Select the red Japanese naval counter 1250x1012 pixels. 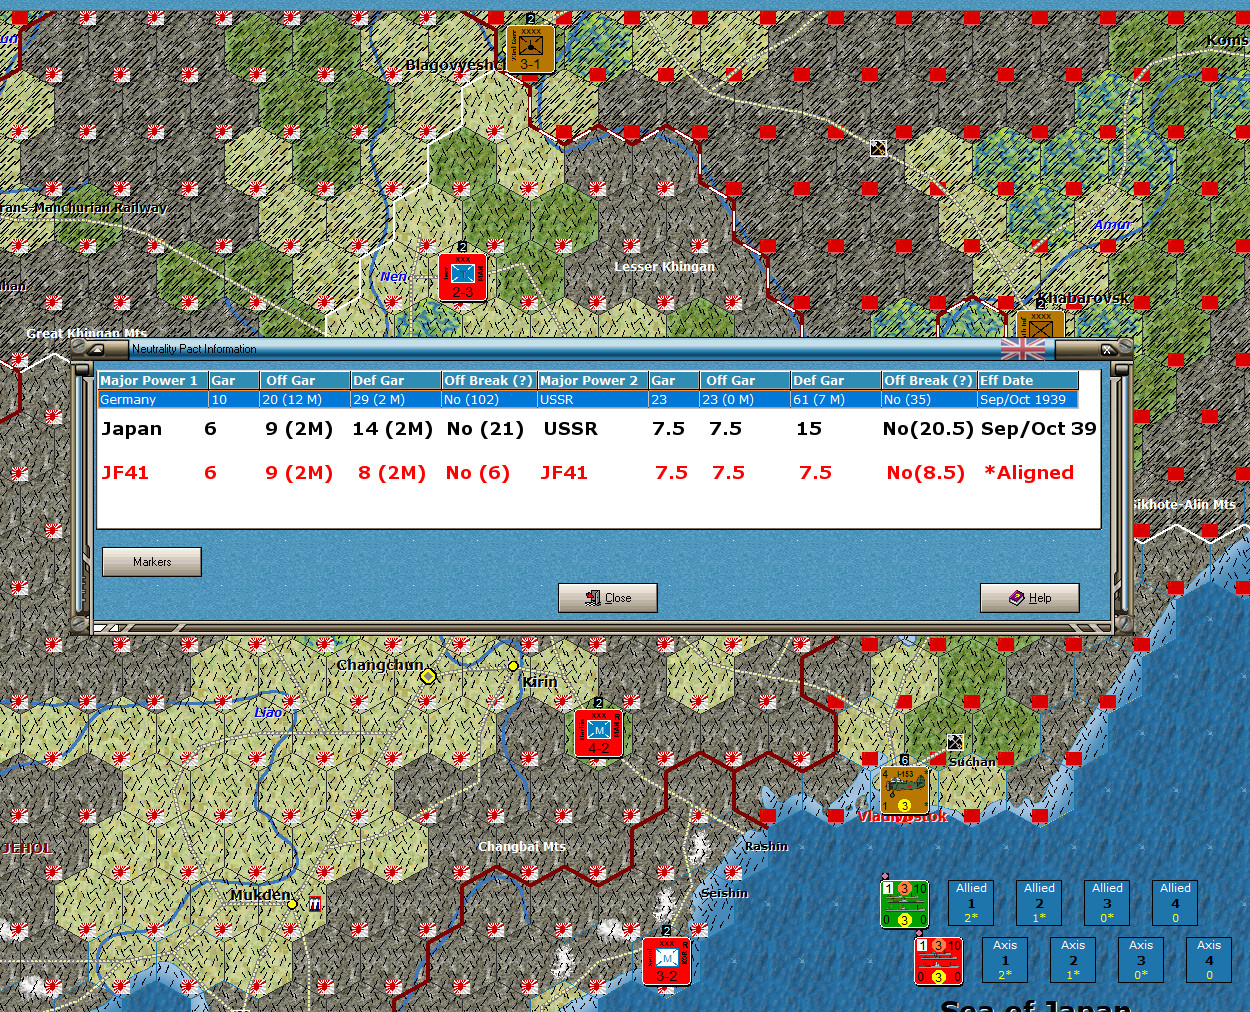pos(938,960)
